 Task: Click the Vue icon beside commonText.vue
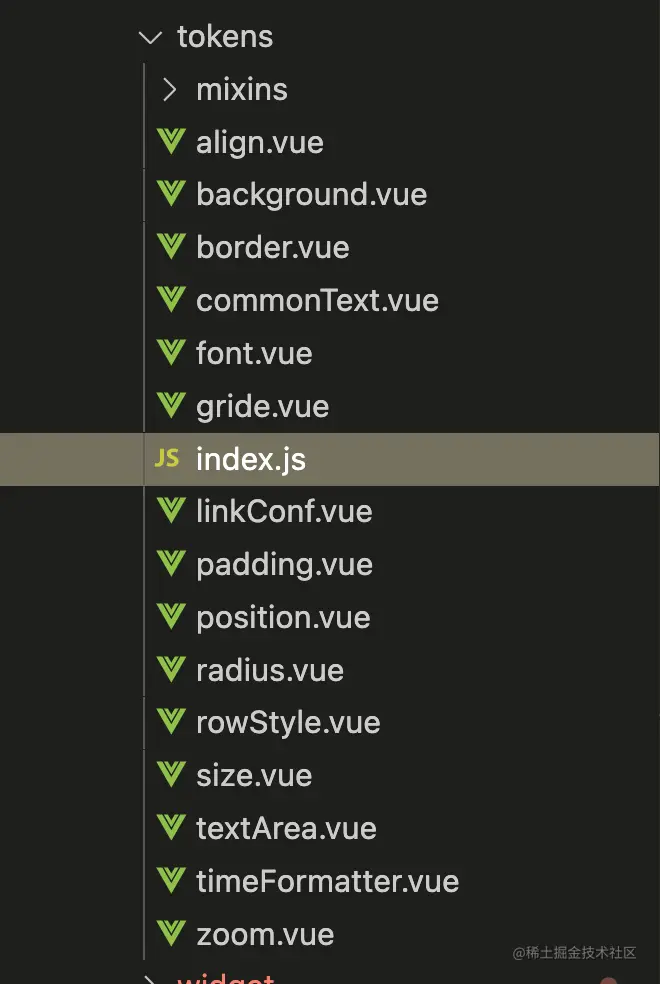tap(171, 300)
